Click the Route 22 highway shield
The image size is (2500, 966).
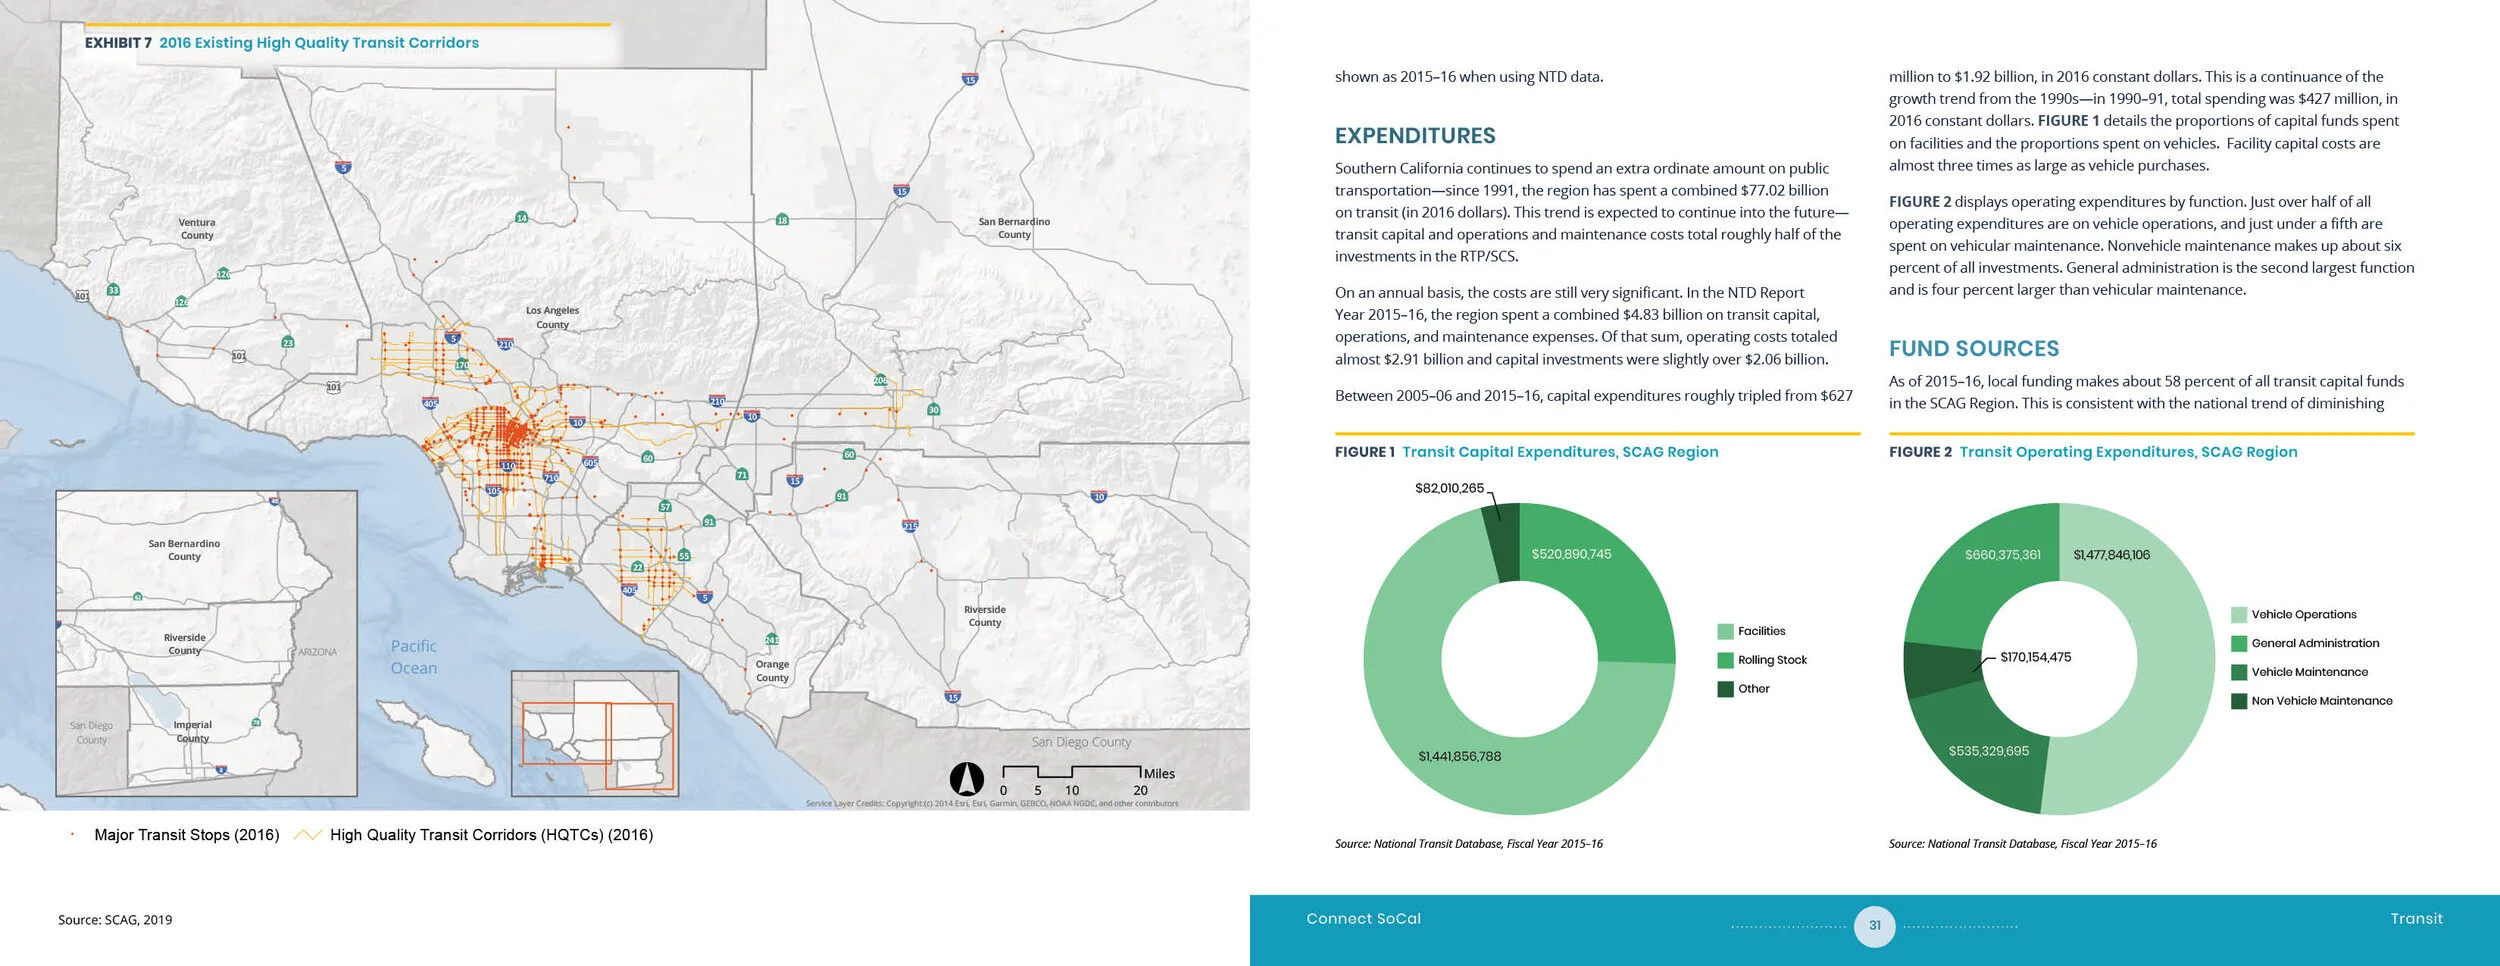637,567
